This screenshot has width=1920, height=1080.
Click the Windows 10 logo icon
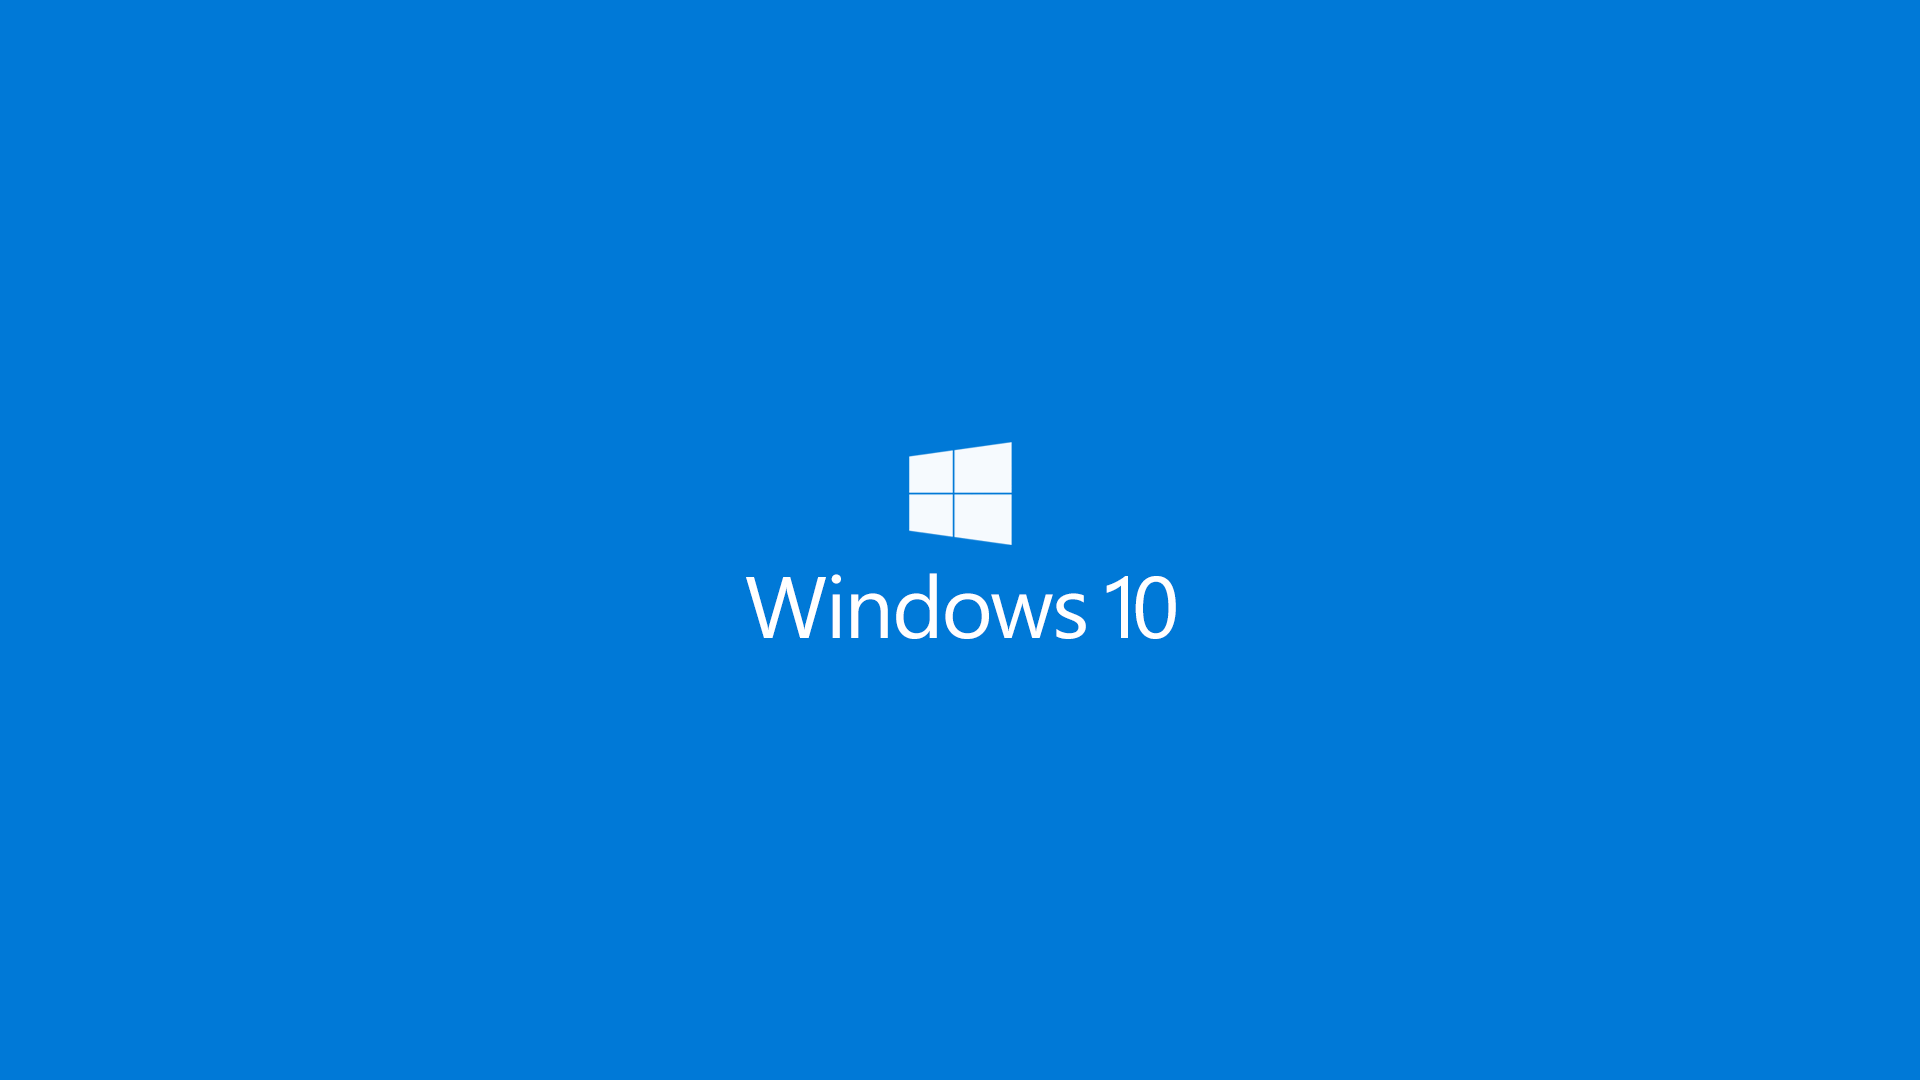coord(960,493)
